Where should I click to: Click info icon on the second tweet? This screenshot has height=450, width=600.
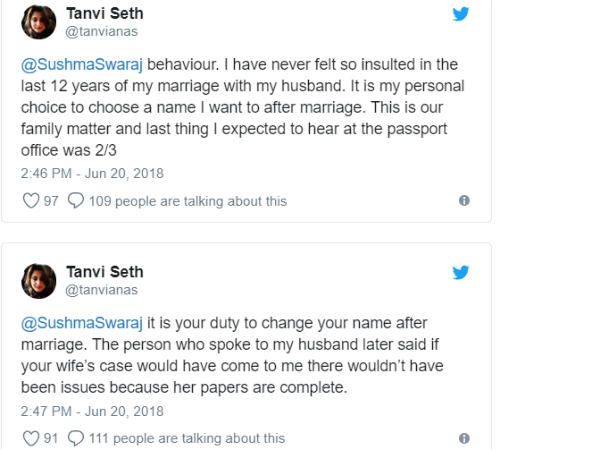[x=464, y=438]
